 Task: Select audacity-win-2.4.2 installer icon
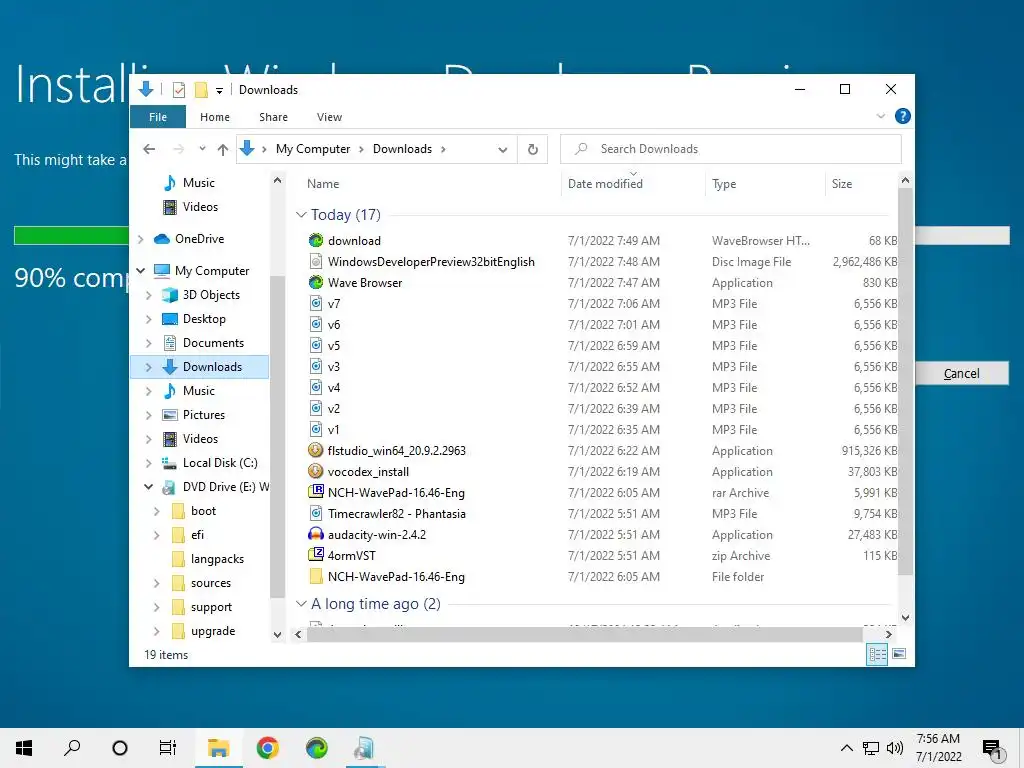(315, 534)
